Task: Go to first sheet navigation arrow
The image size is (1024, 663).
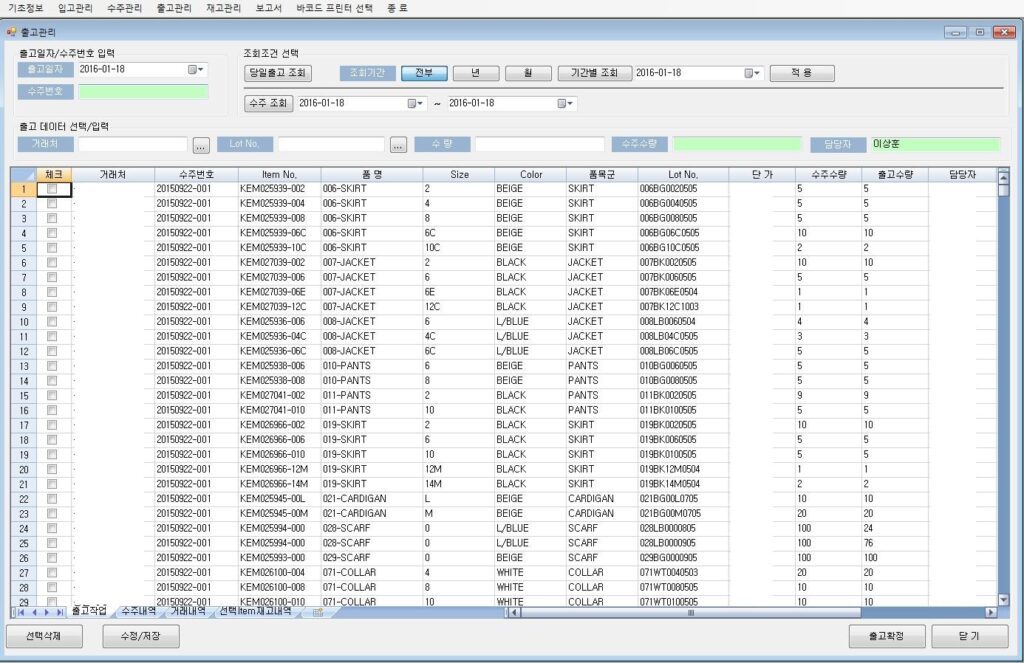Action: (x=19, y=612)
